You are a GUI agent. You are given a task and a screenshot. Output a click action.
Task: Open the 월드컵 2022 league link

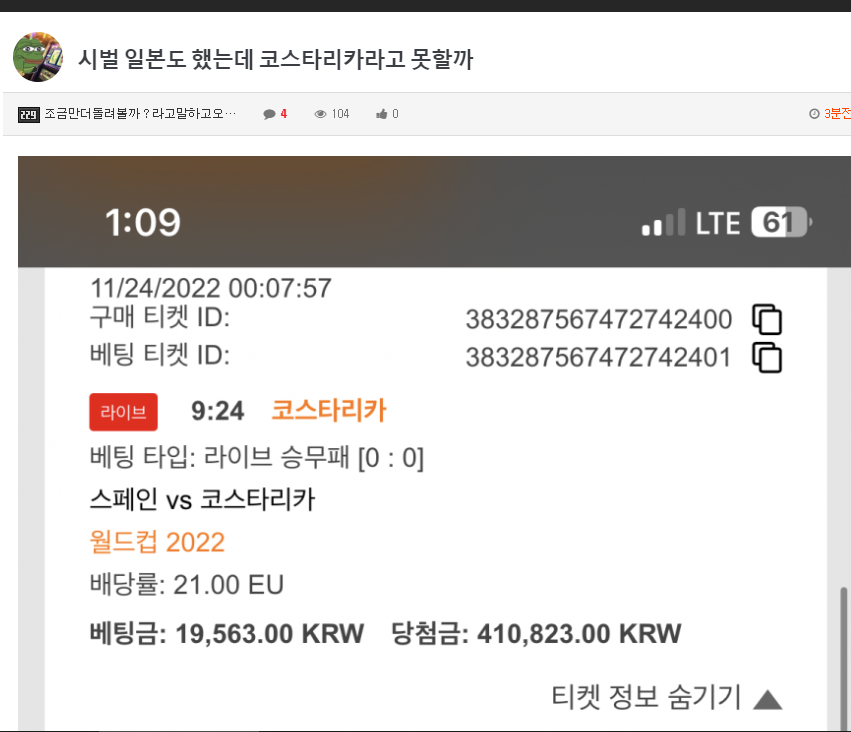click(x=157, y=542)
